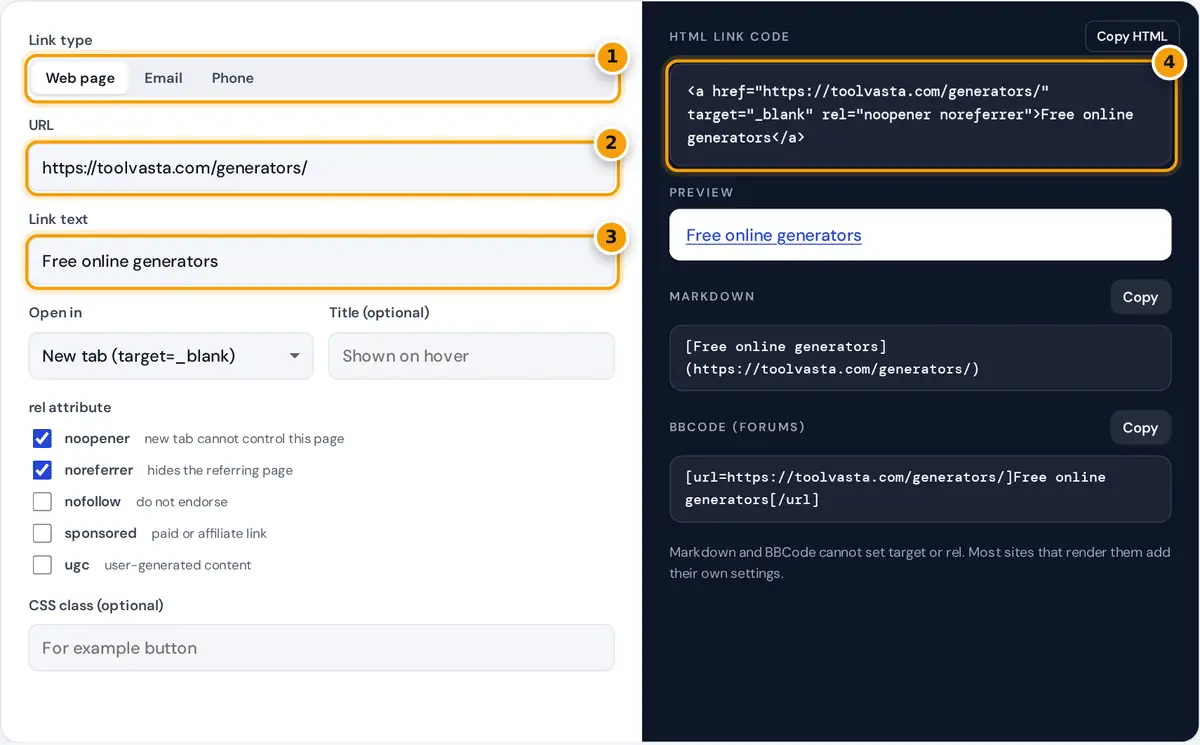Screen dimensions: 1200x745
Task: Click the Copy HTML button
Action: (1132, 36)
